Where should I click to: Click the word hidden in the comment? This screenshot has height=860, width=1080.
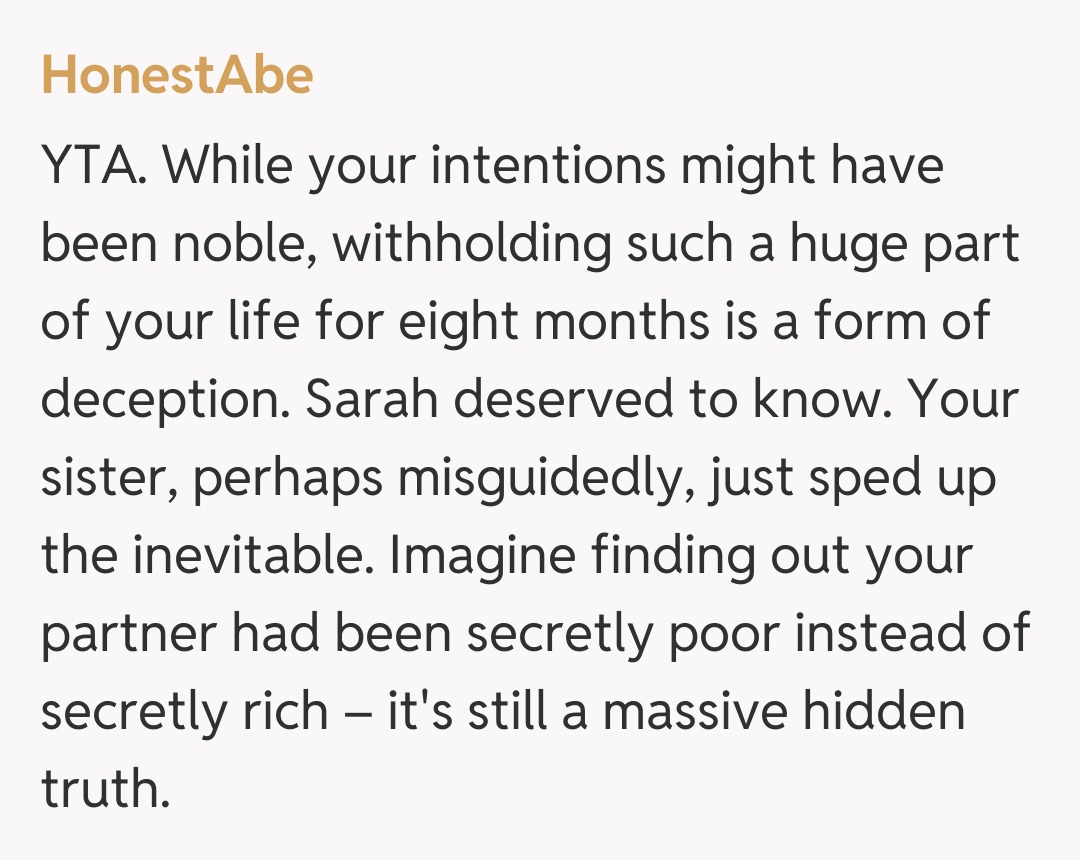tap(892, 713)
